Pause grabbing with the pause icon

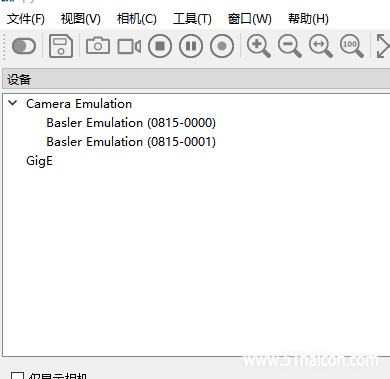point(191,46)
